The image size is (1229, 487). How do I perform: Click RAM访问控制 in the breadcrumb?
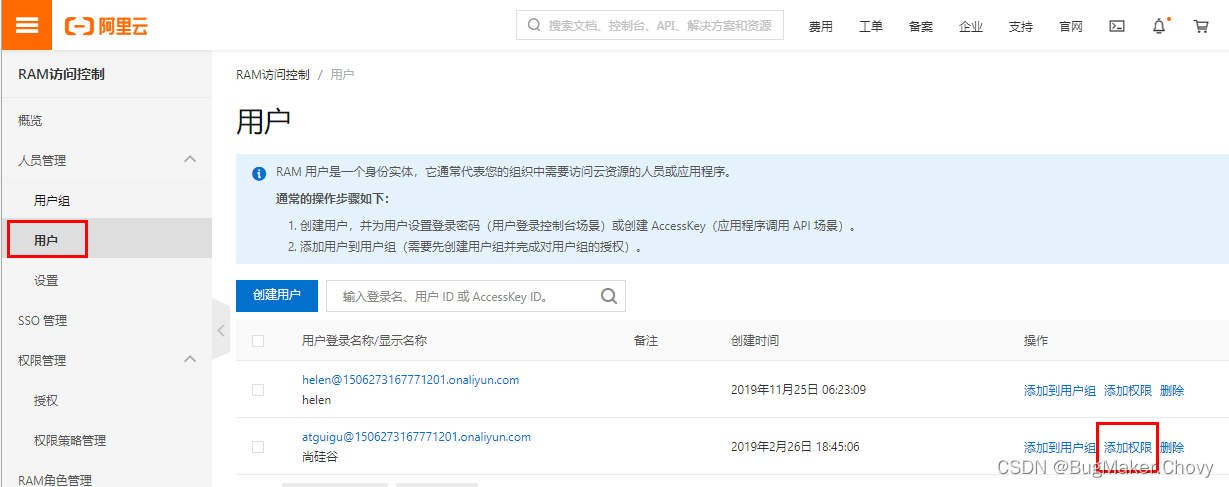click(273, 75)
